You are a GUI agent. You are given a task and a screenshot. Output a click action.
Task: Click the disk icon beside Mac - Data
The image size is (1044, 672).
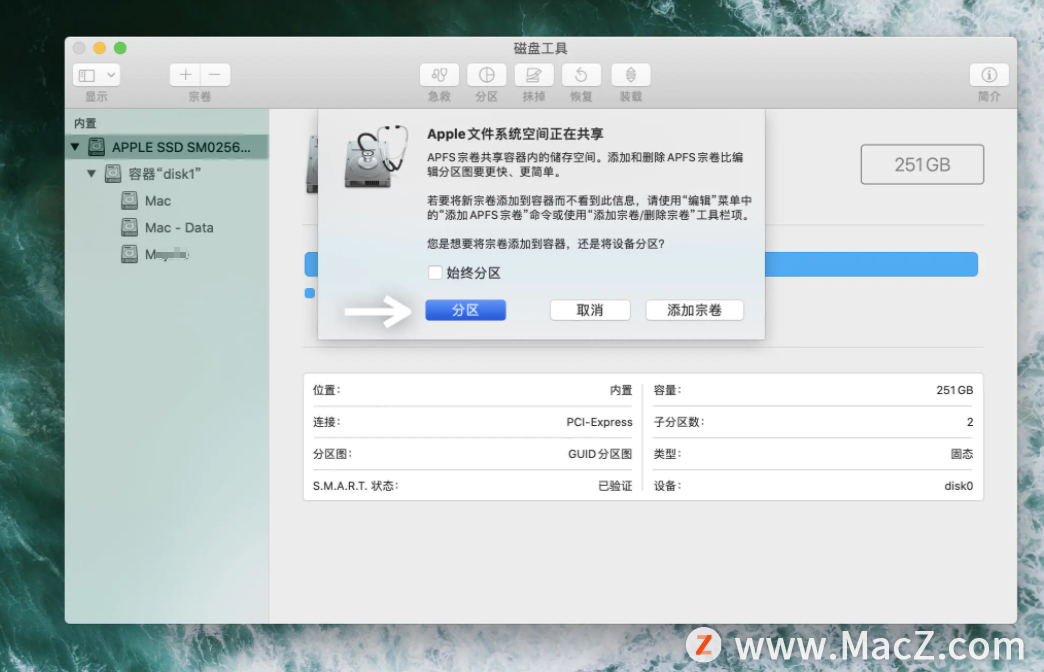tap(129, 227)
